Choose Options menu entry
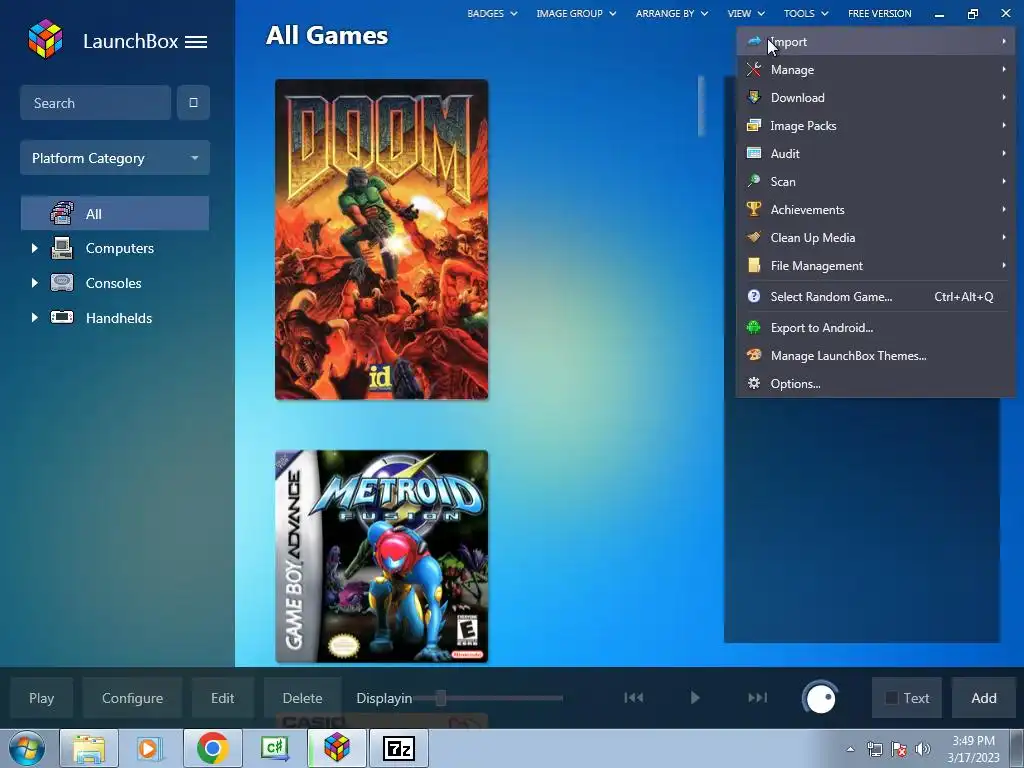 tap(876, 383)
